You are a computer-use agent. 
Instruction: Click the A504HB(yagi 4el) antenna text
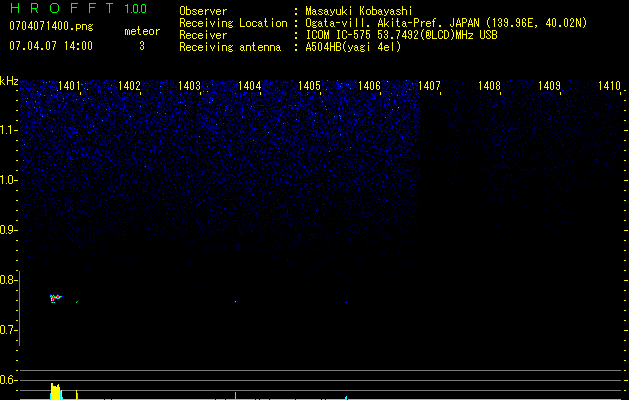[353, 47]
